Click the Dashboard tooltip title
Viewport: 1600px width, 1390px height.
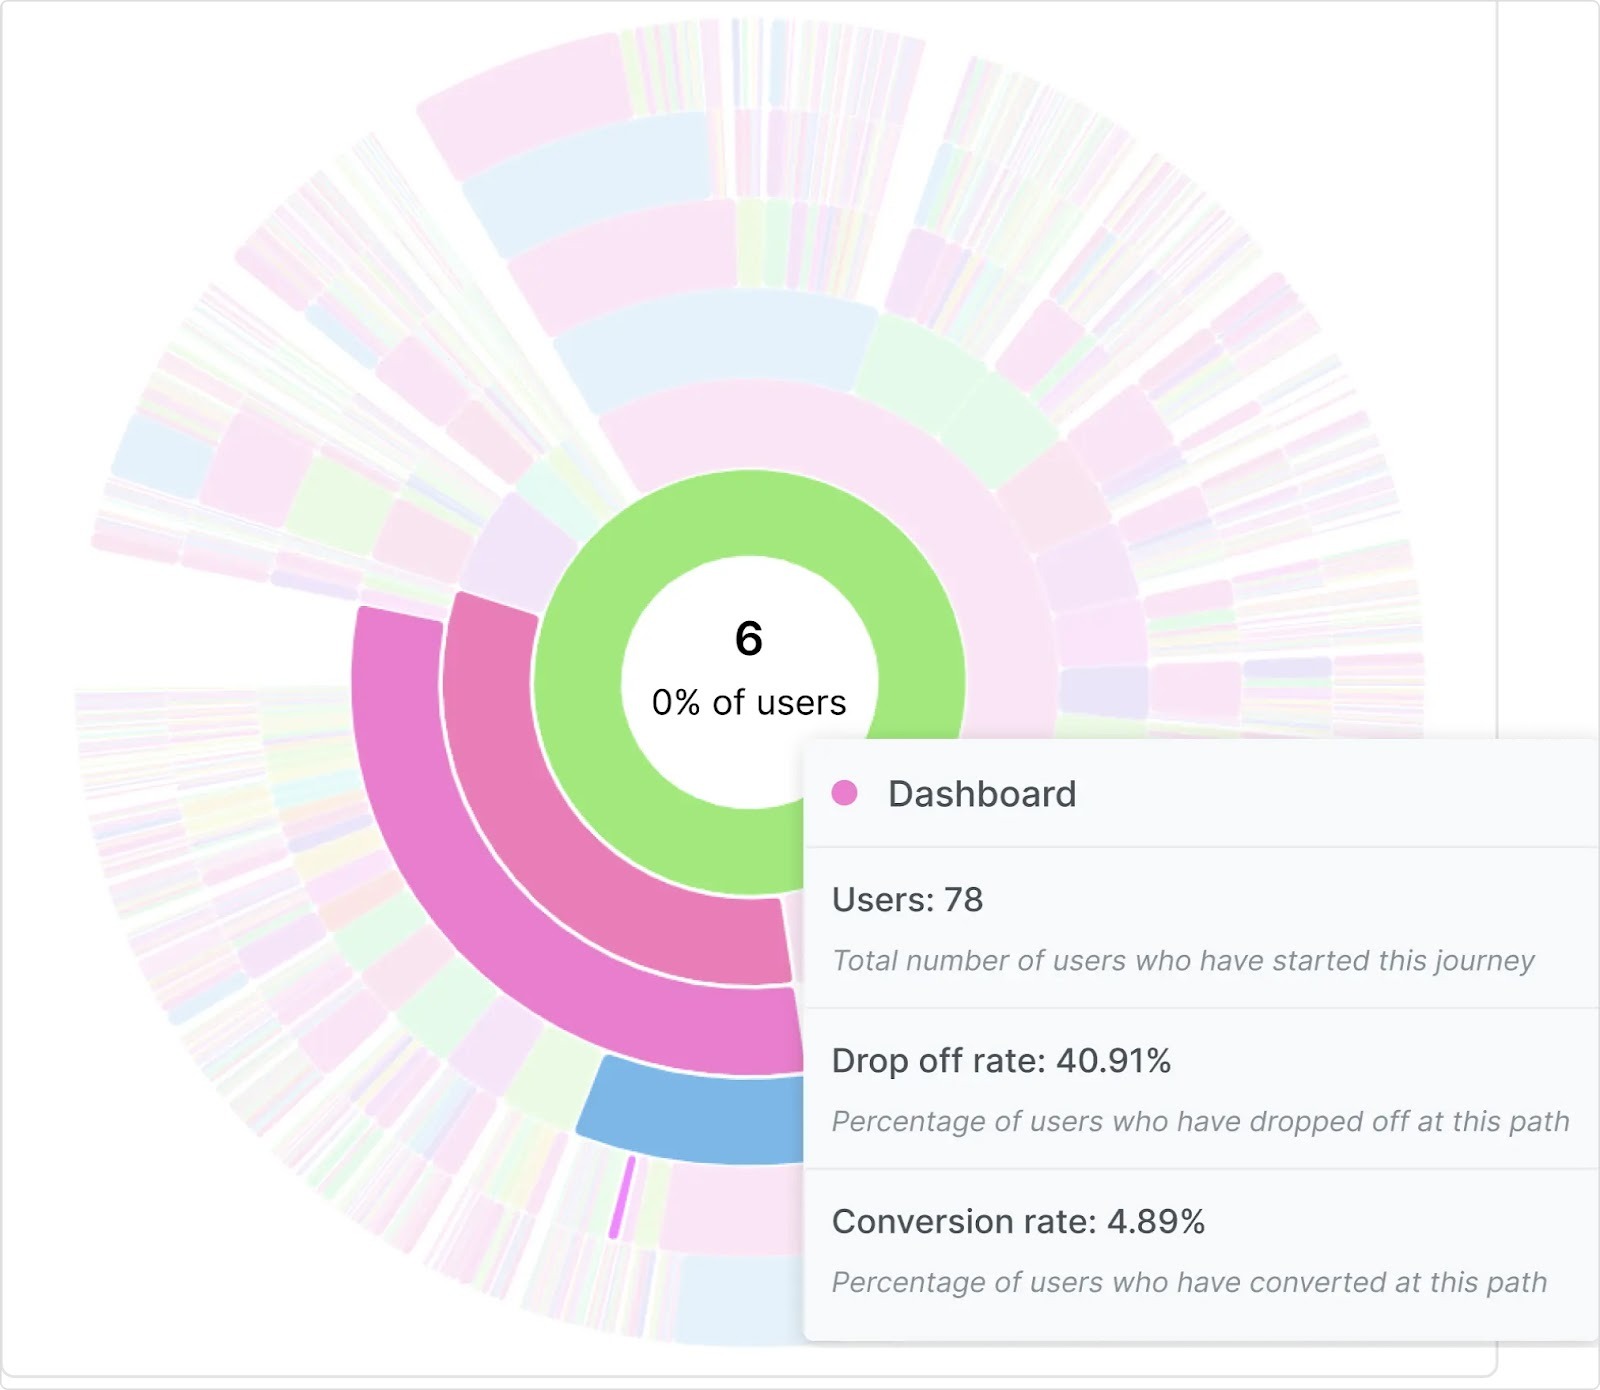982,794
